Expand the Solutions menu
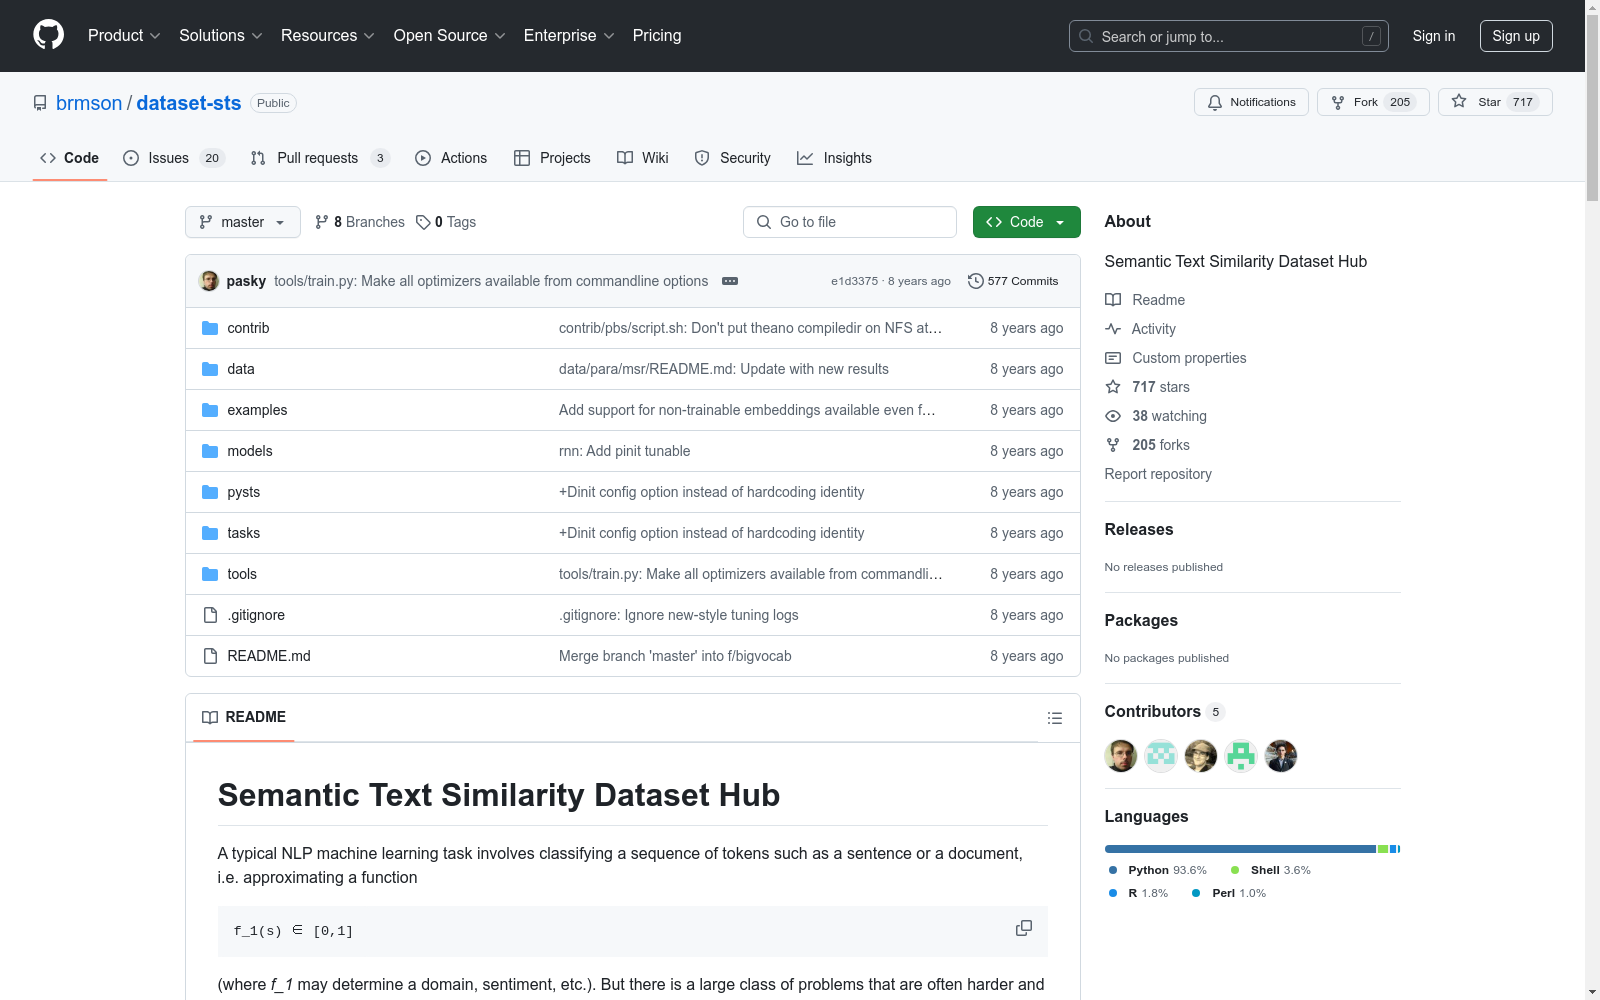This screenshot has width=1600, height=1000. pos(221,36)
